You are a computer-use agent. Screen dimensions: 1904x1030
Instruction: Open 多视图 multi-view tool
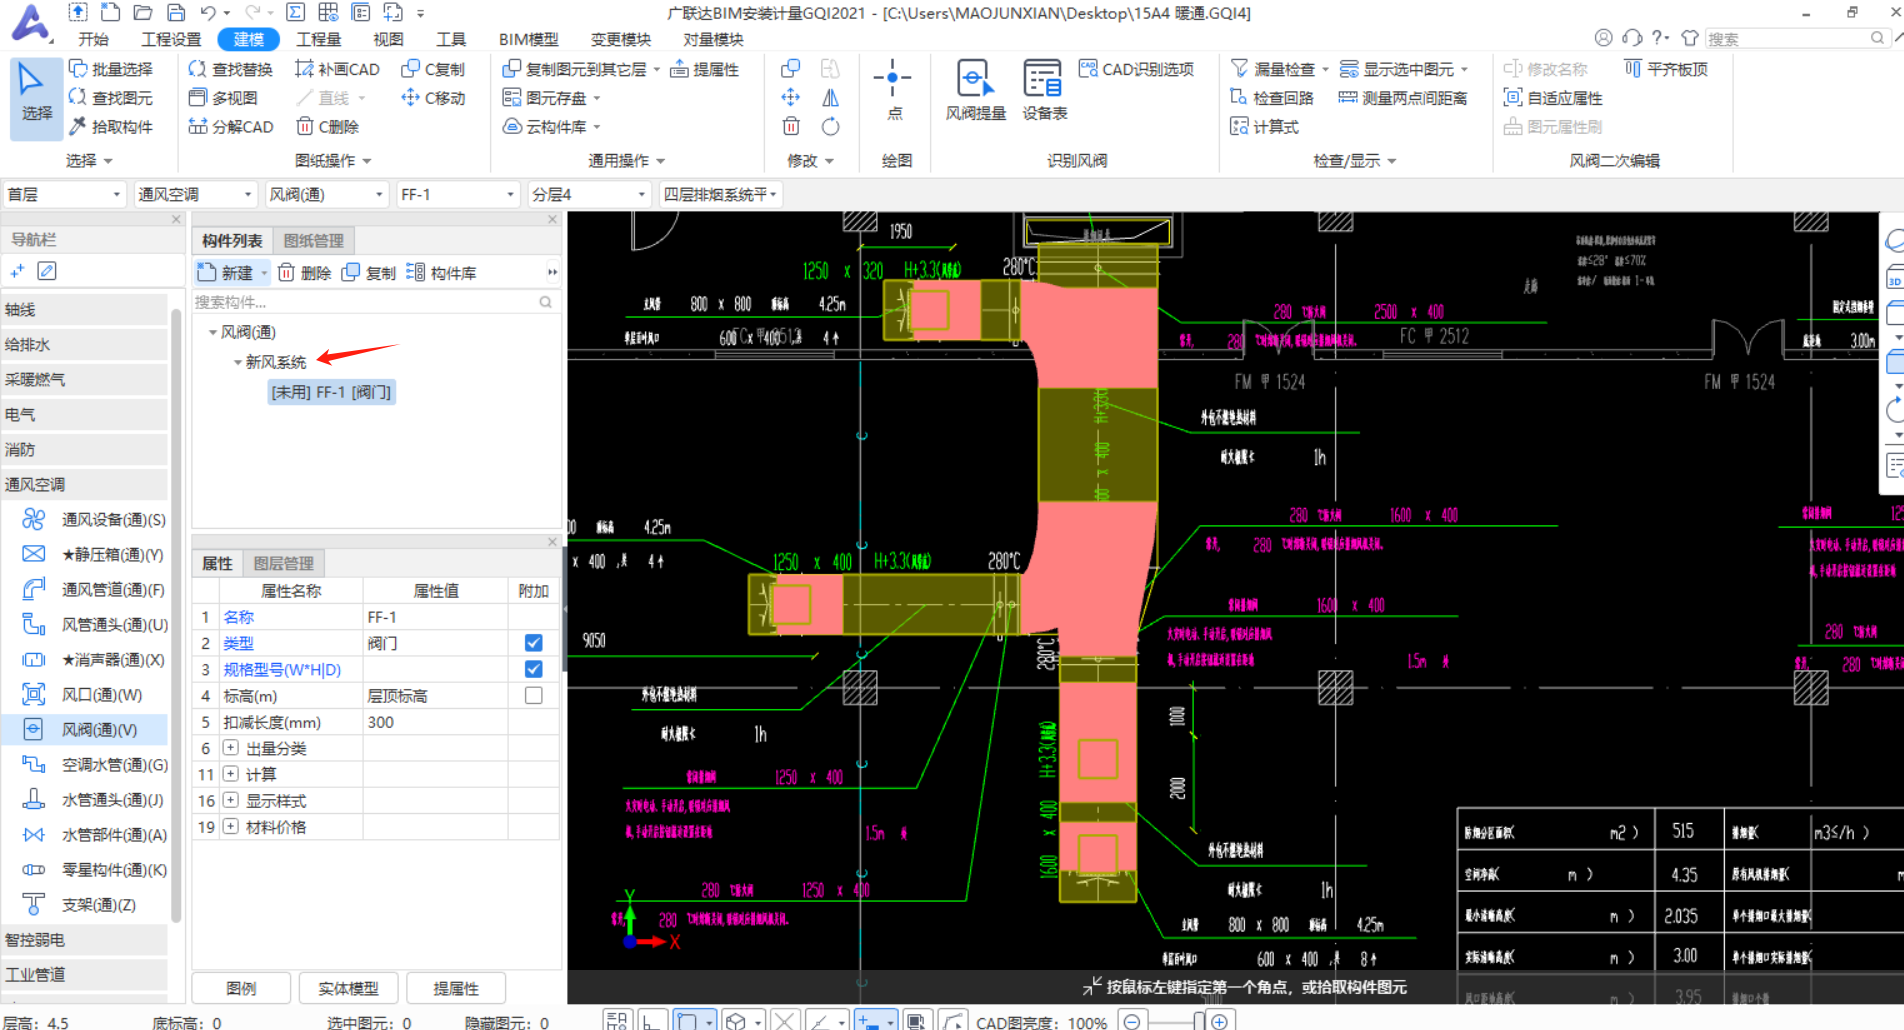point(224,98)
